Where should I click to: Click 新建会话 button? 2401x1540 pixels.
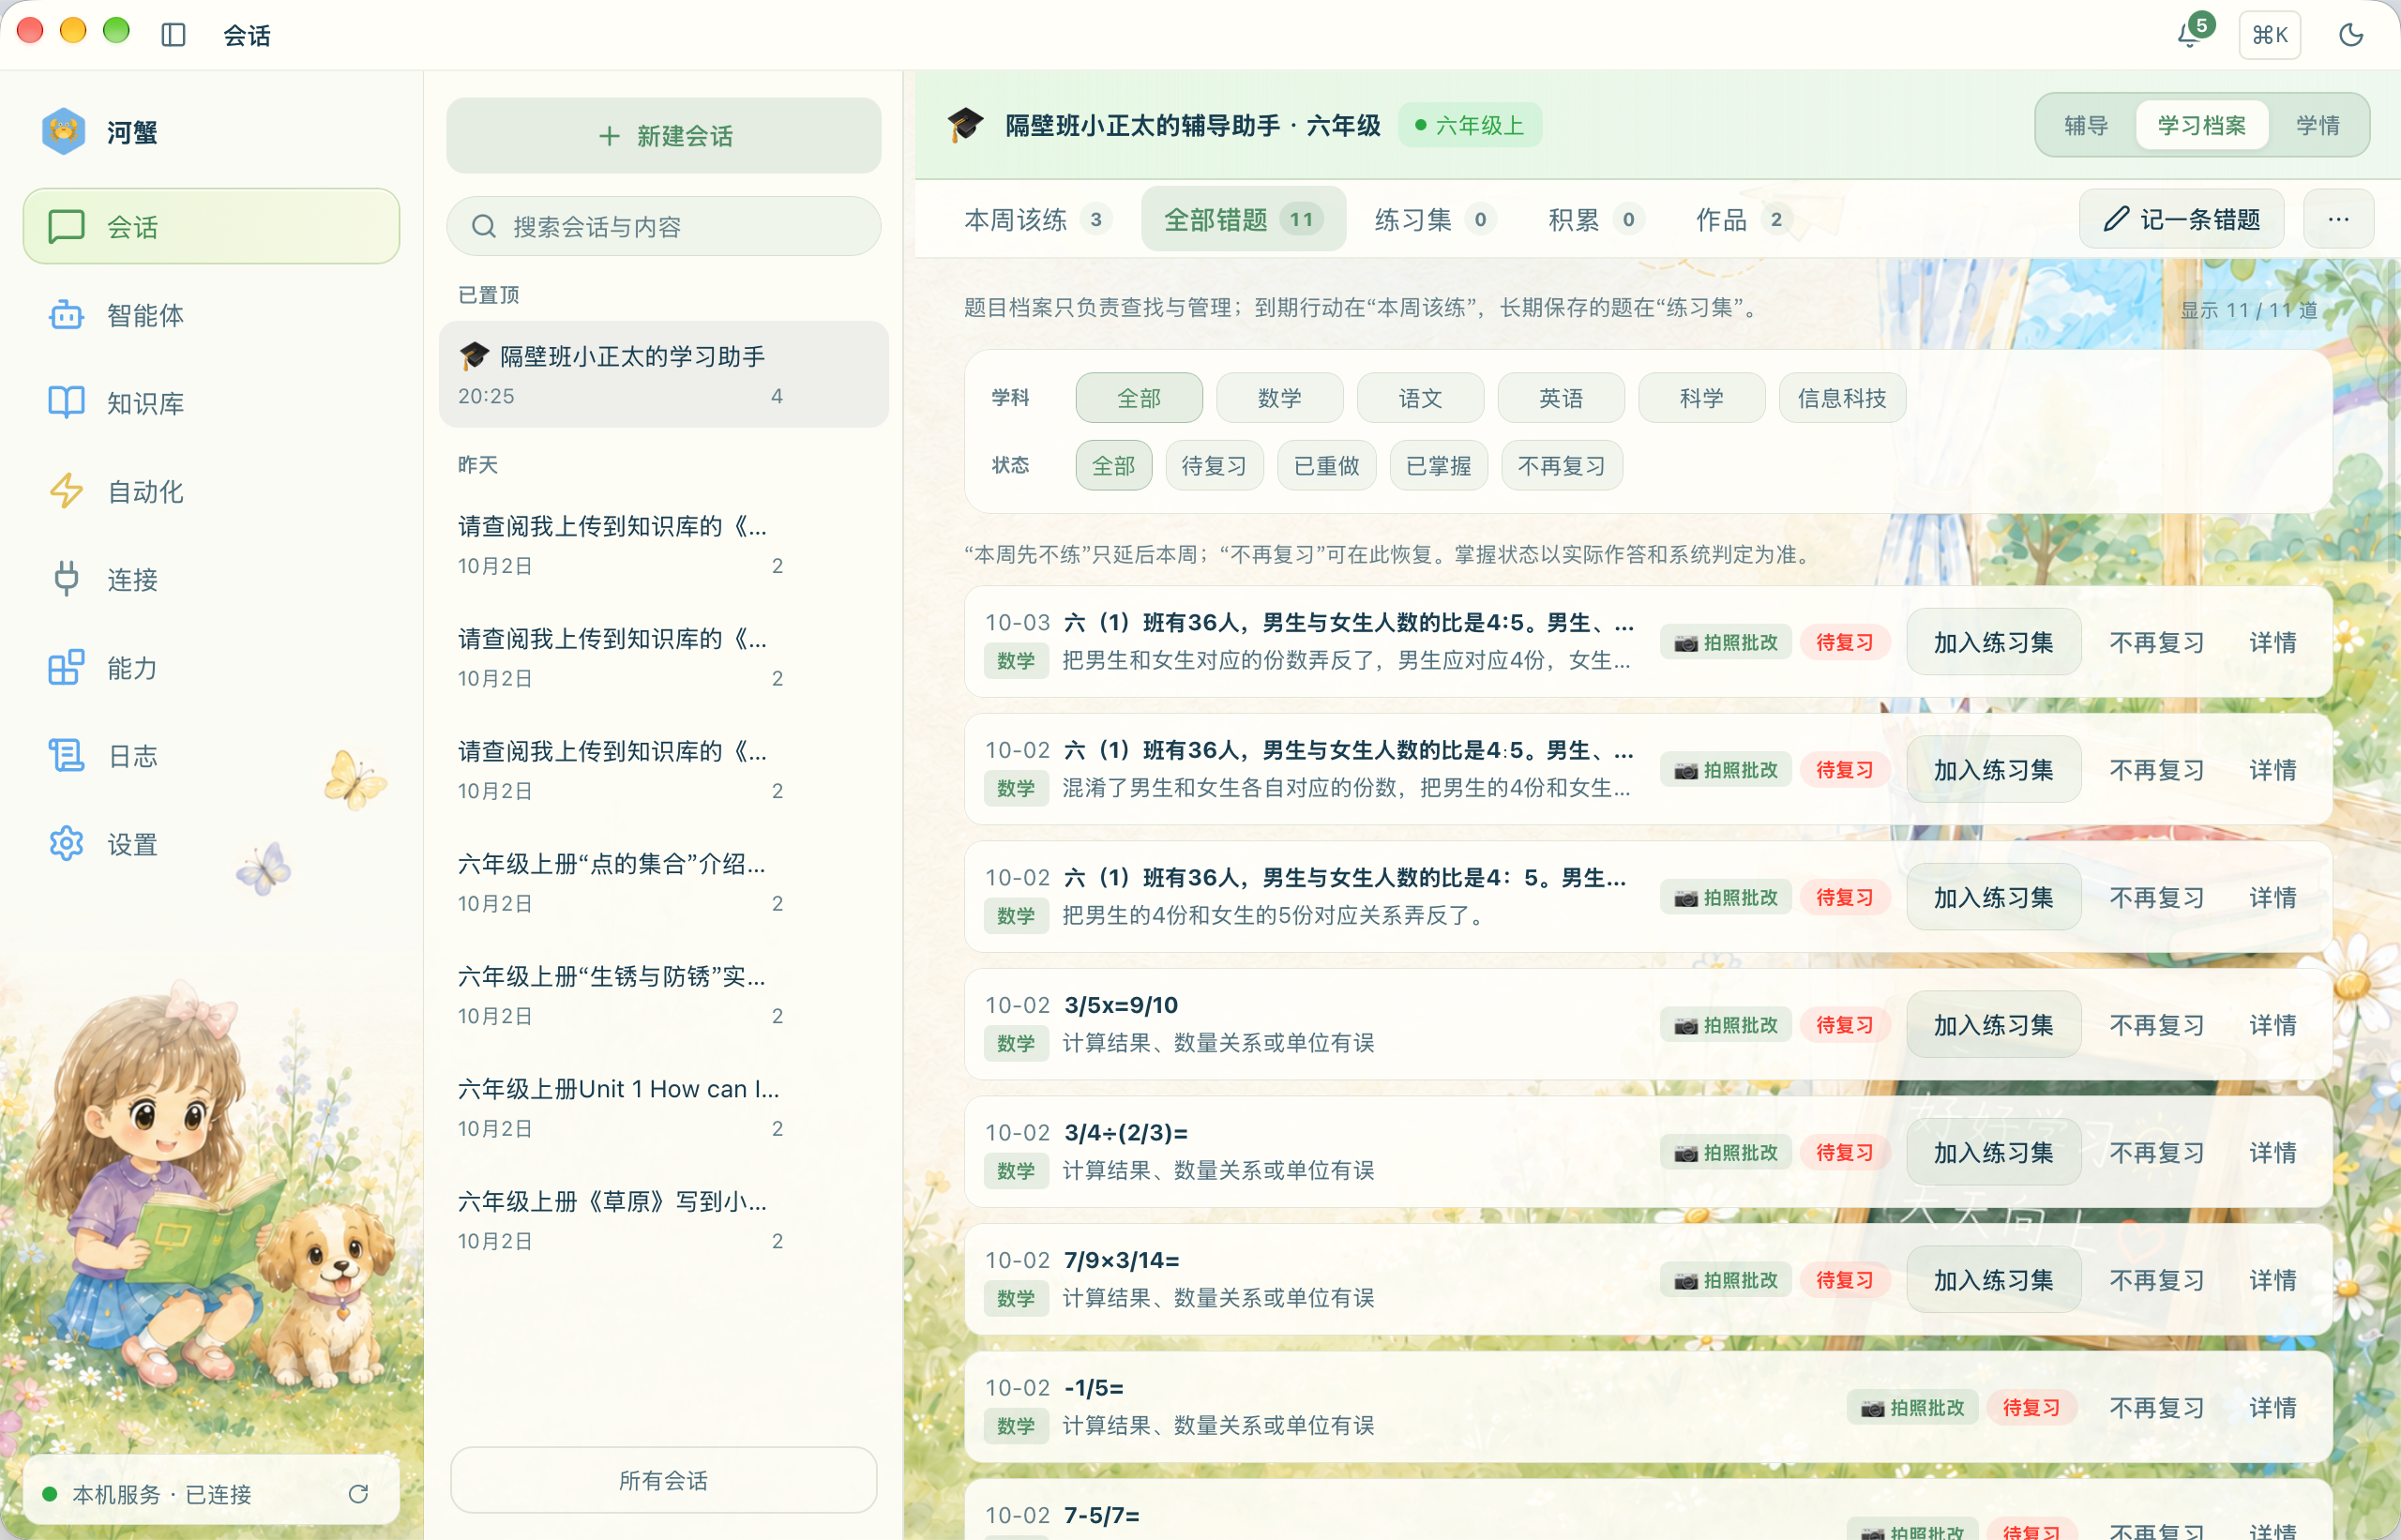coord(664,135)
